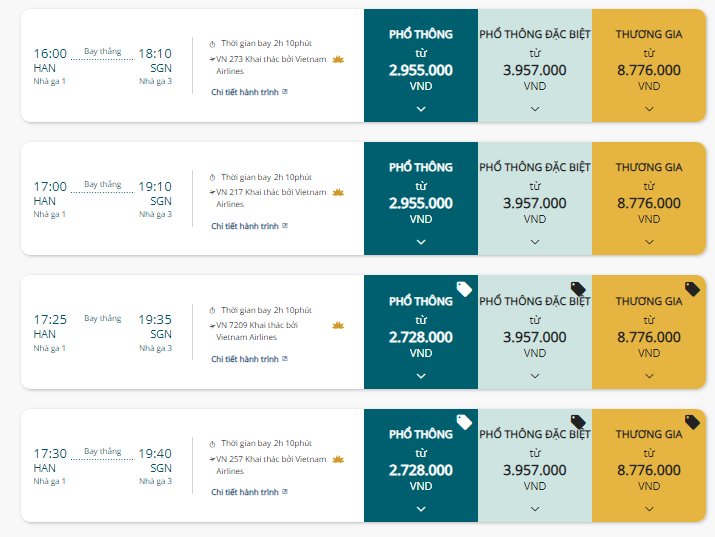Click the black tag on the 17:25 Phổ Thông Đặc Biệt fare

(x=578, y=289)
